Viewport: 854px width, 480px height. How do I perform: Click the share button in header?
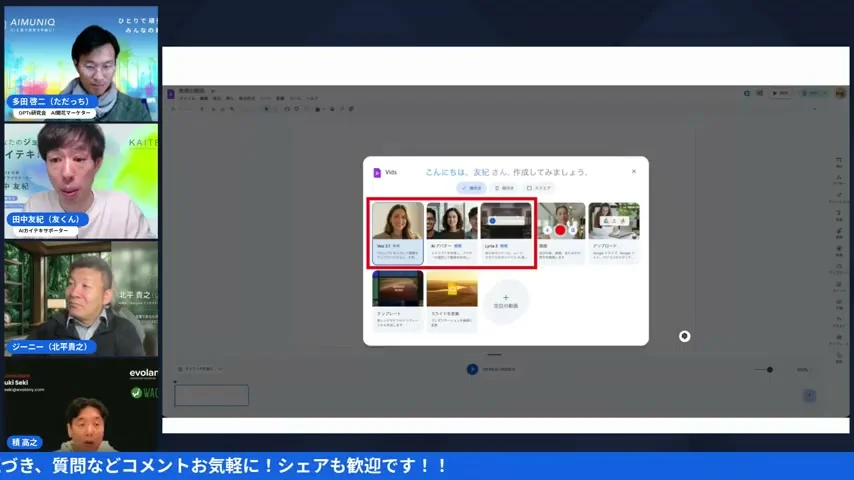tap(813, 93)
